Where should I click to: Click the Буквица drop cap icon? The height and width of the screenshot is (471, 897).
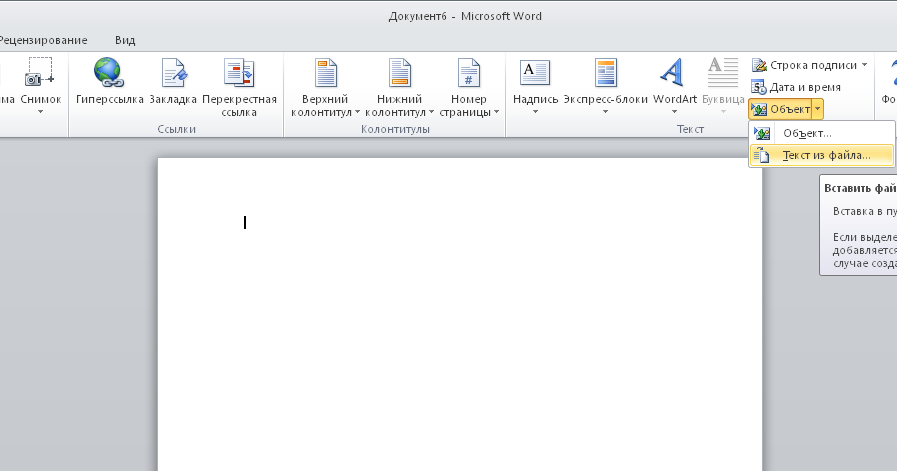pyautogui.click(x=723, y=73)
